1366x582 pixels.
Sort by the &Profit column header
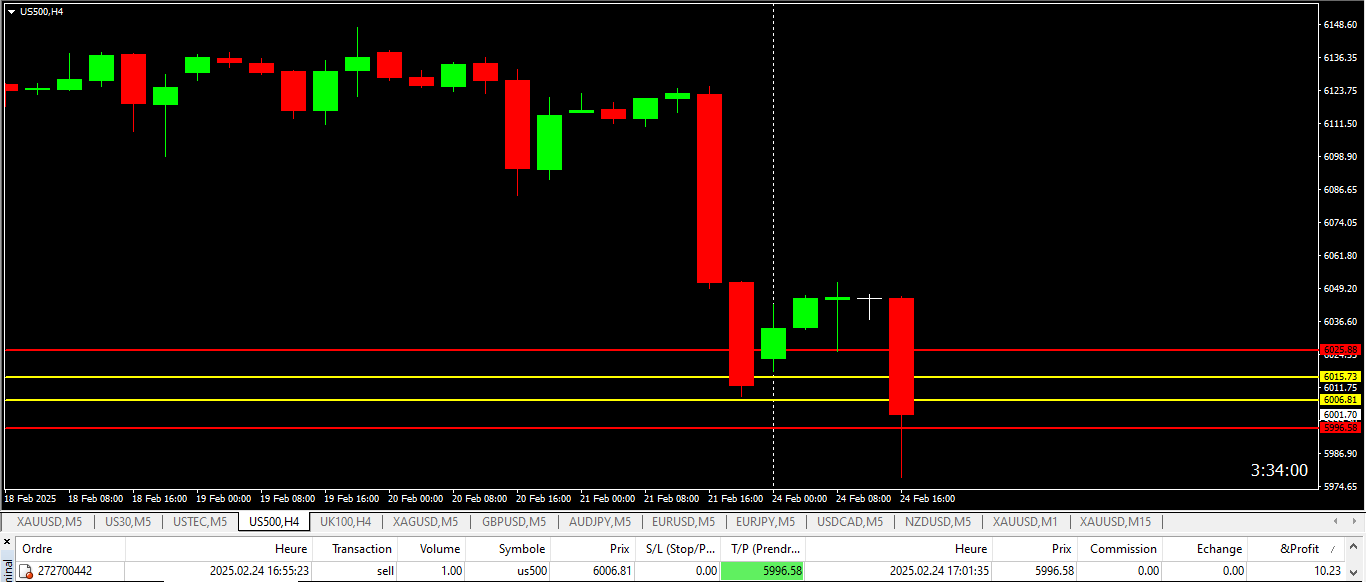pyautogui.click(x=1298, y=548)
